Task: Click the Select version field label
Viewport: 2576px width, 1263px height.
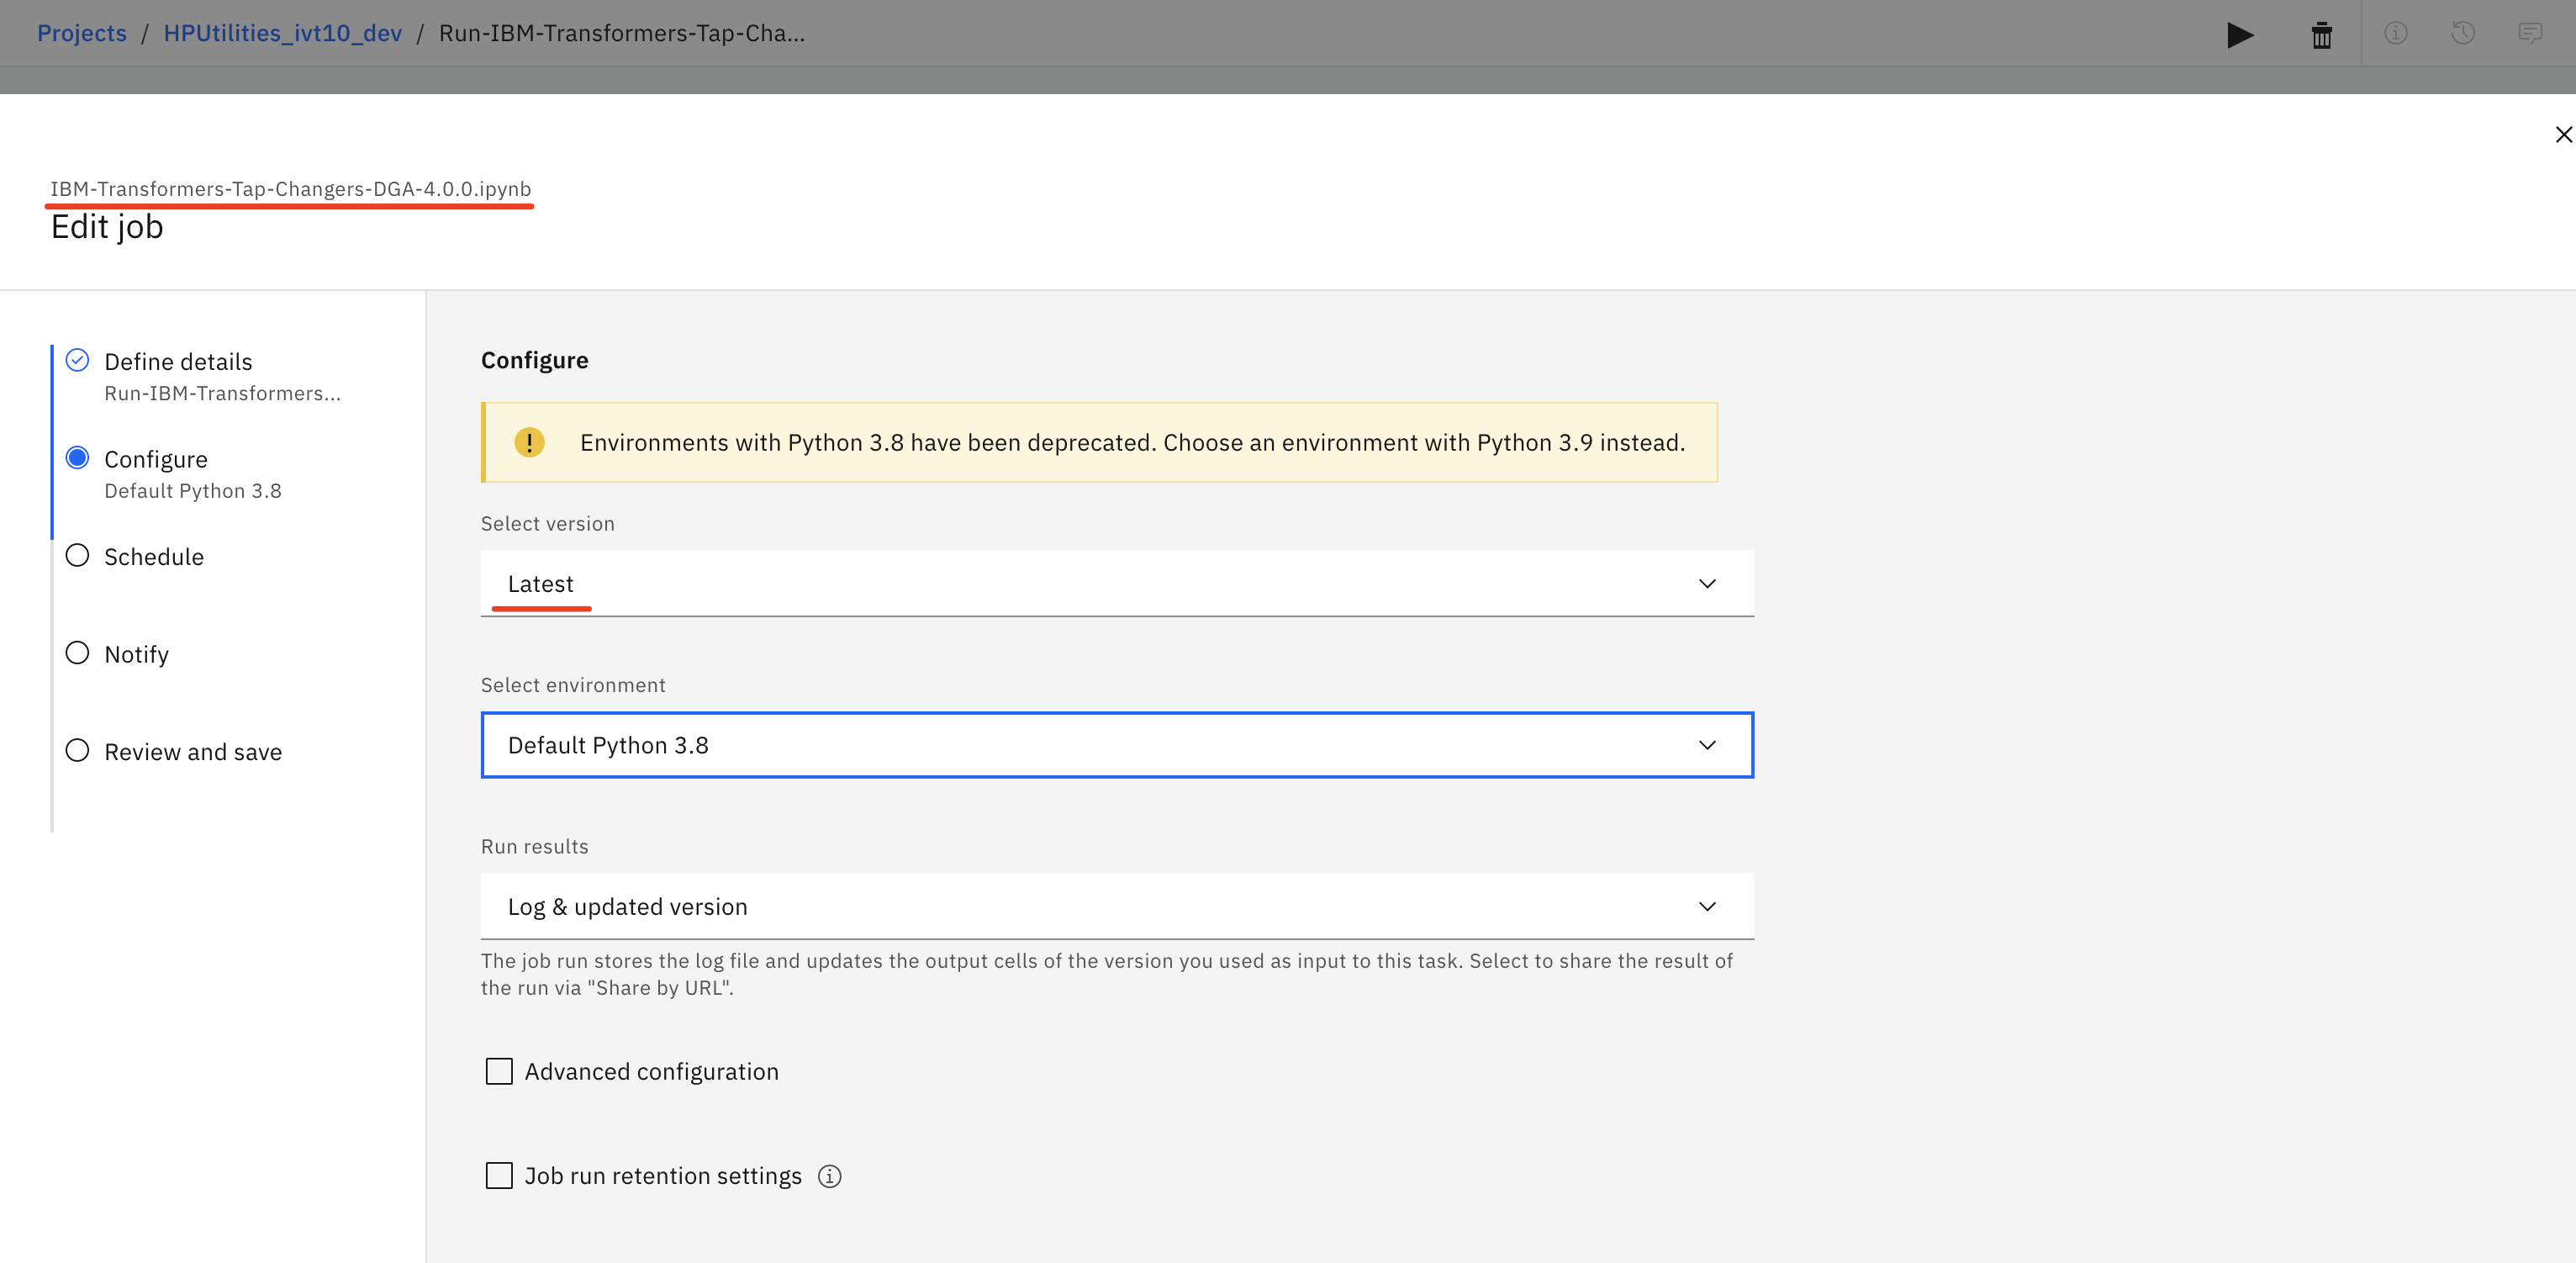Action: 548,523
